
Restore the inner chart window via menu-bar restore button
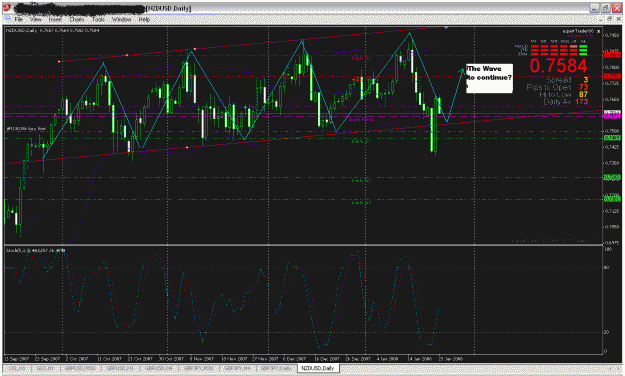coord(609,19)
